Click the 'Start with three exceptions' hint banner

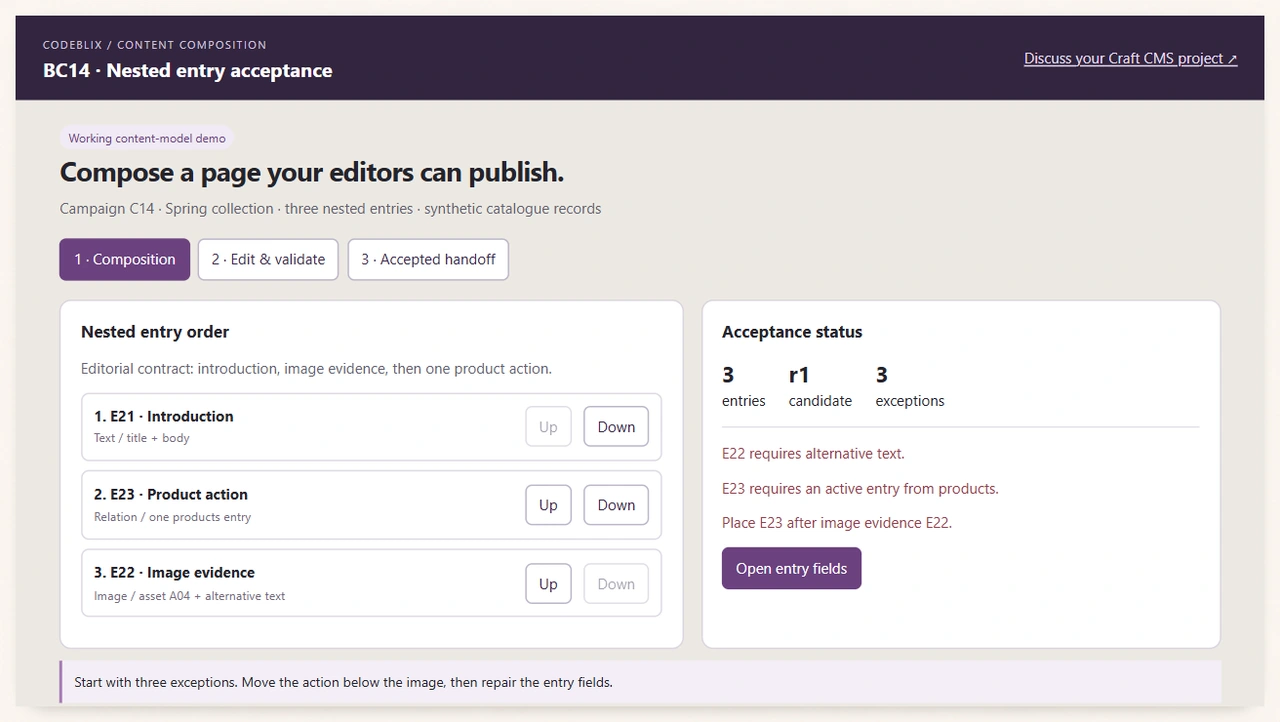coord(641,682)
